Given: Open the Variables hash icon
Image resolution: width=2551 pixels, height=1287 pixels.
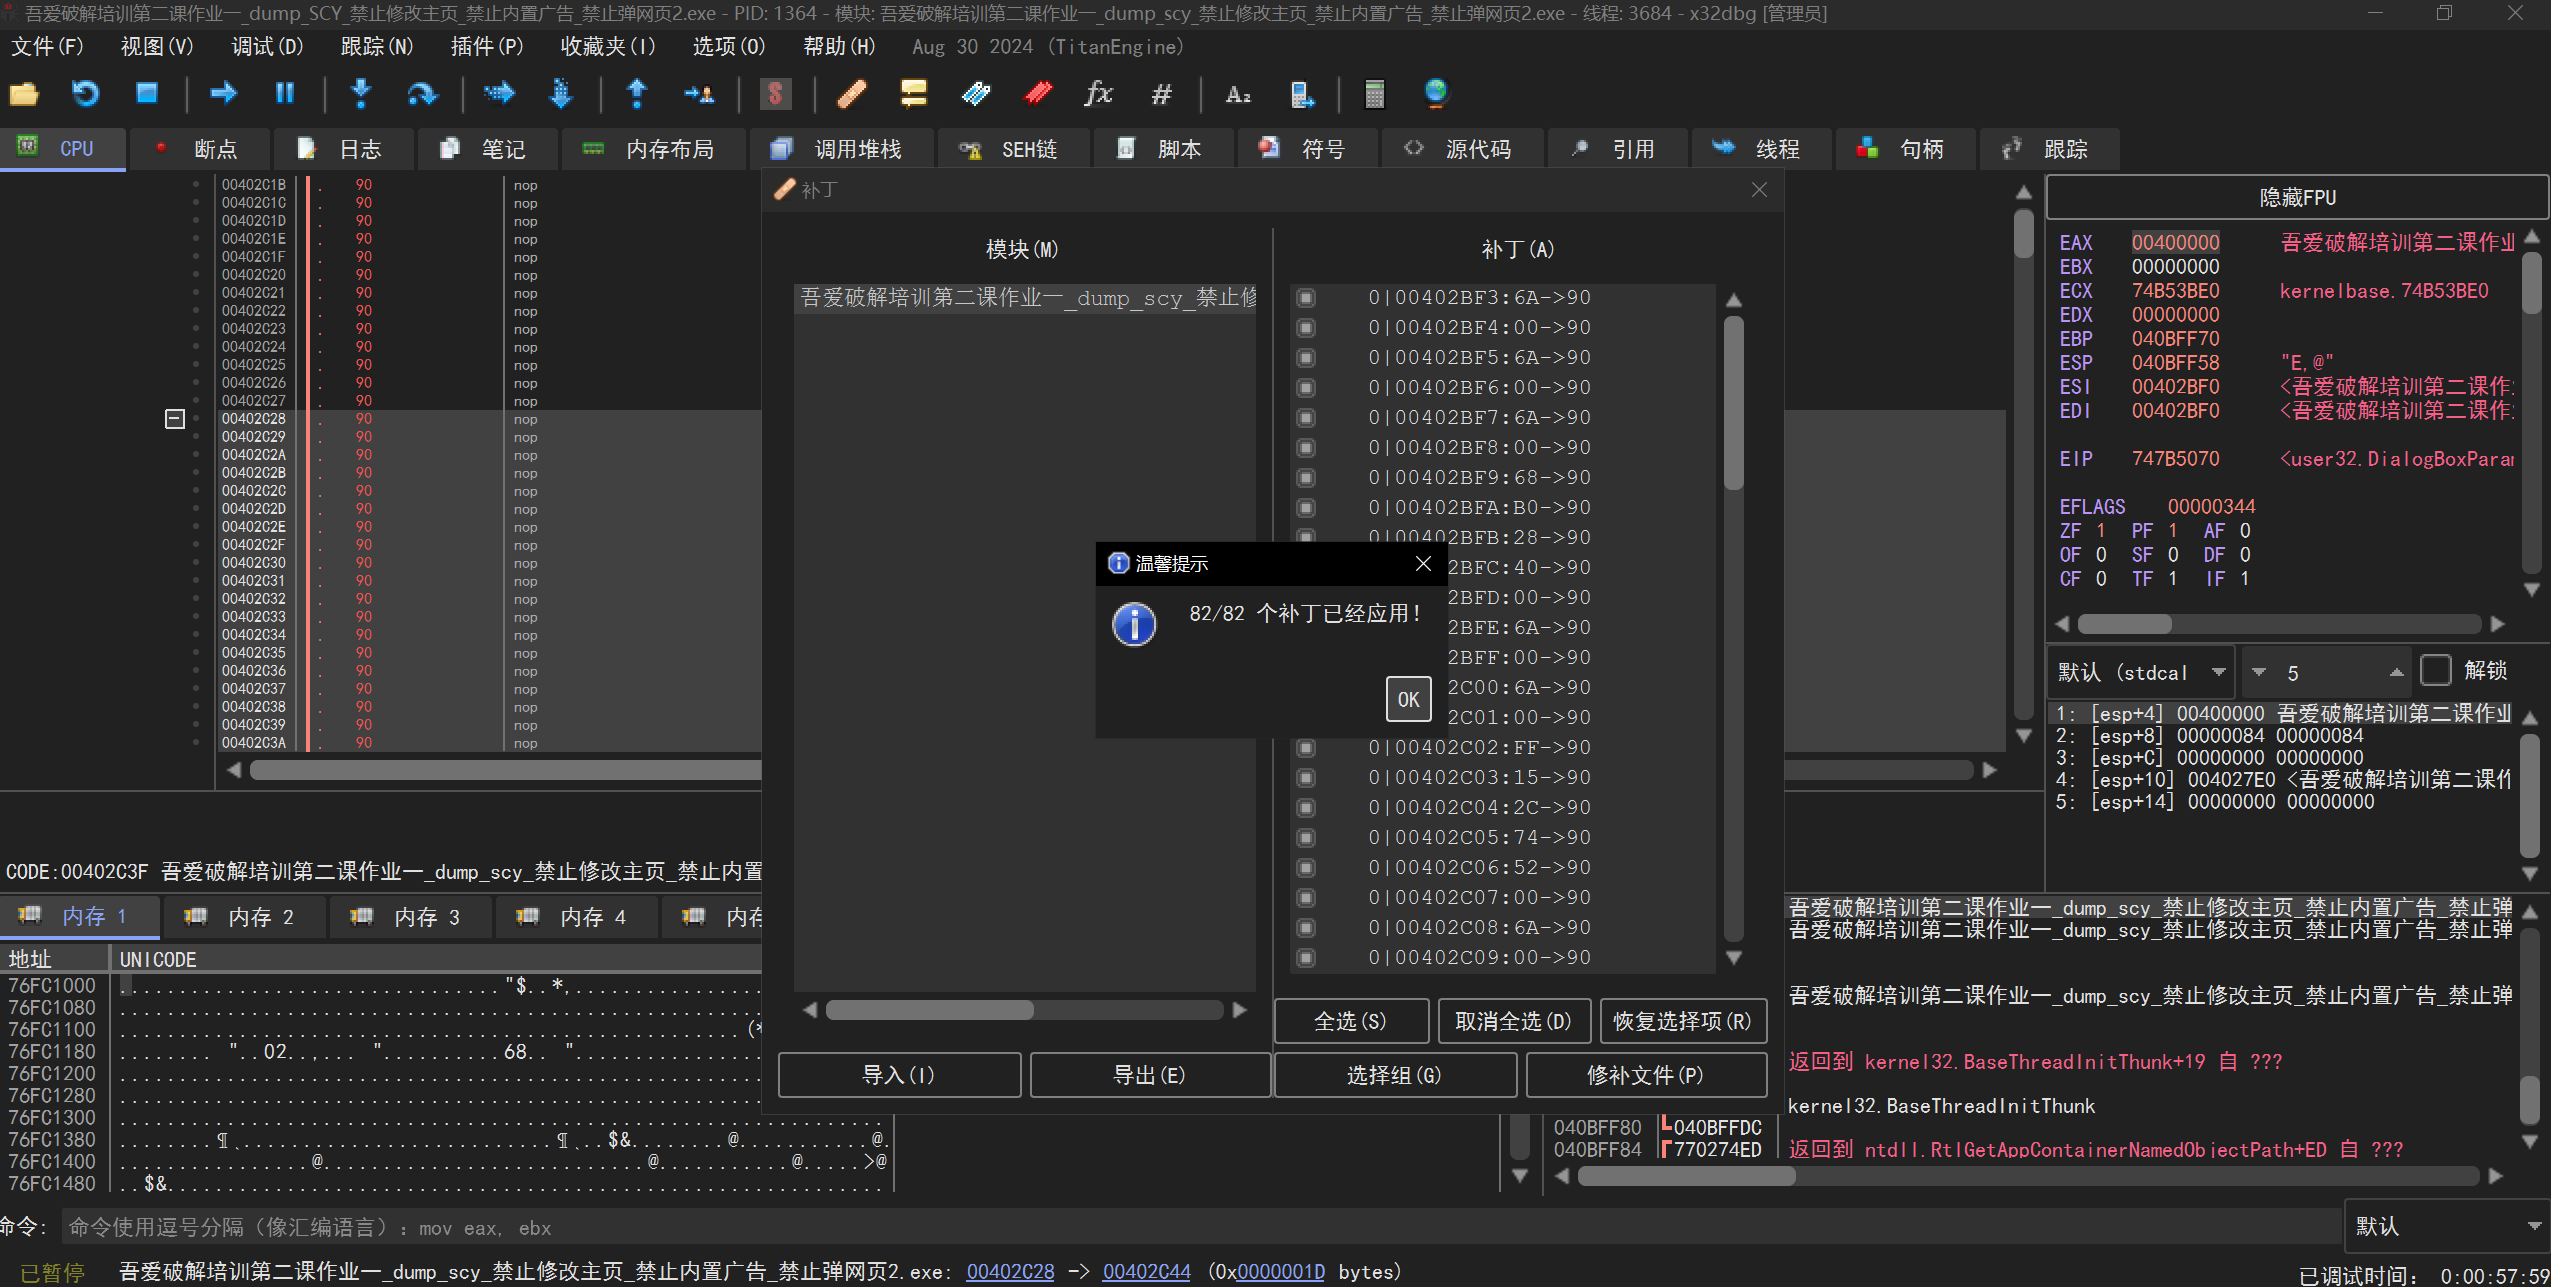Looking at the screenshot, I should point(1161,94).
